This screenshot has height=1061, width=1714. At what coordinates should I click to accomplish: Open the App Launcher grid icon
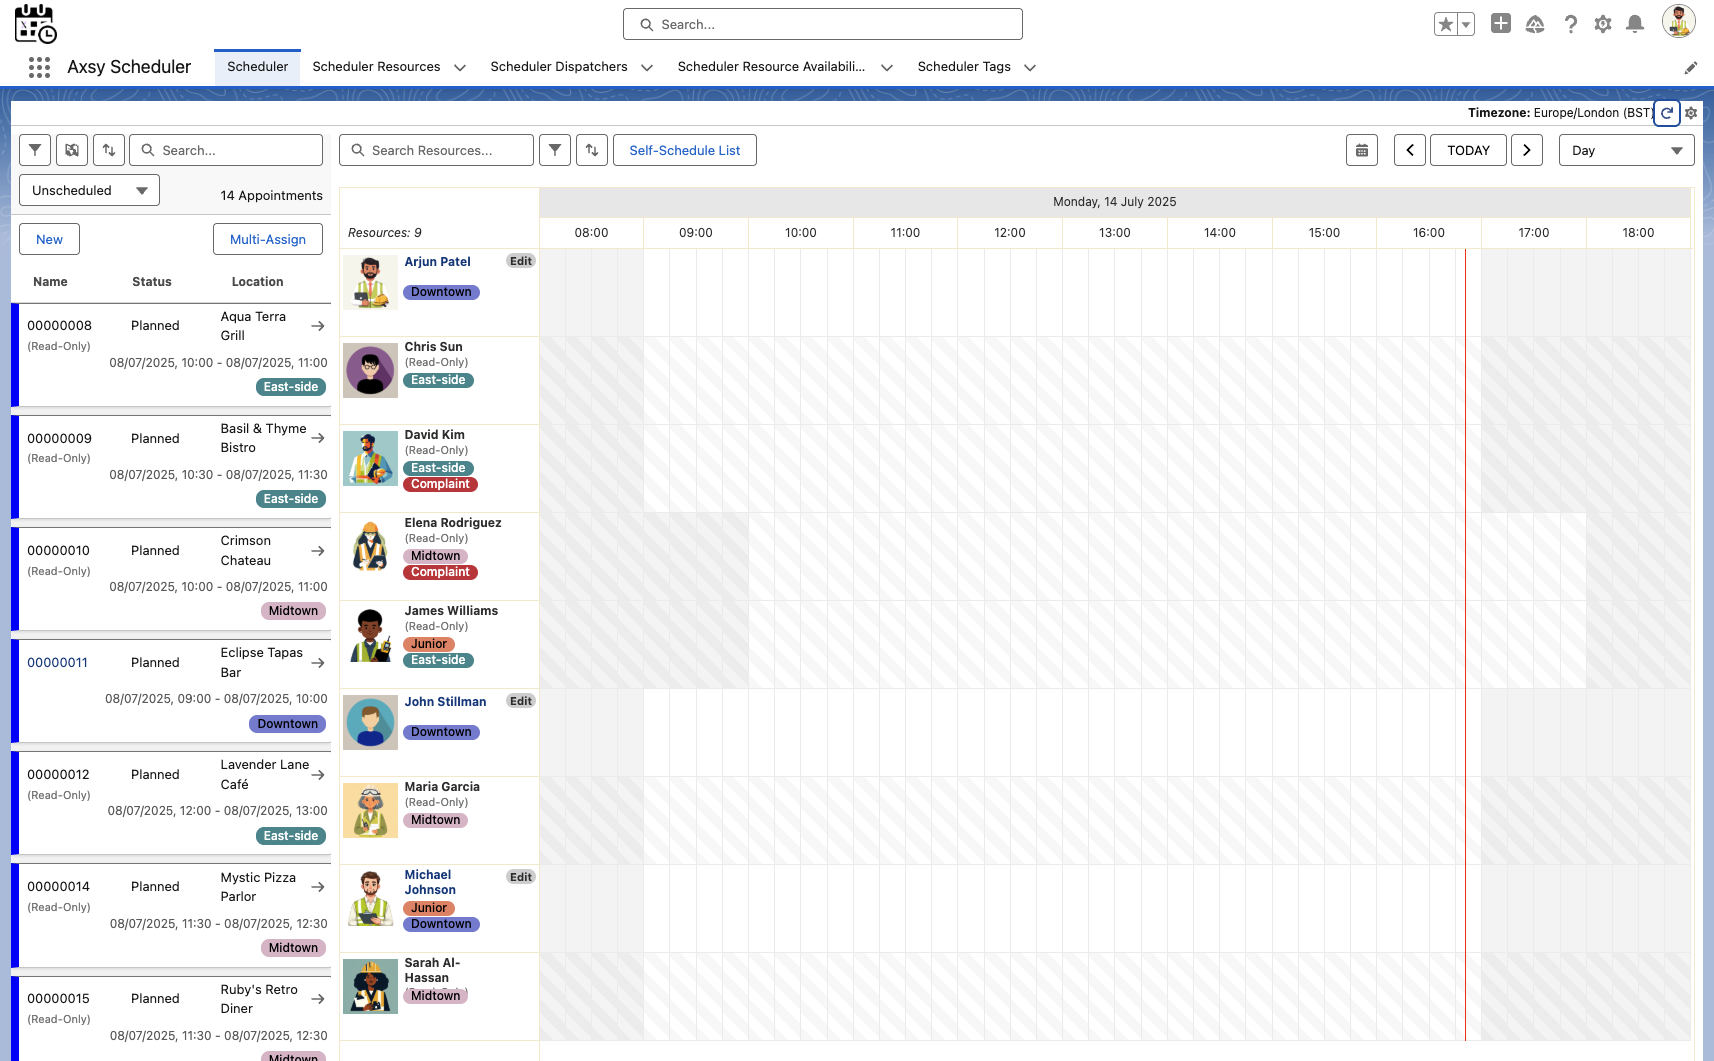(39, 67)
